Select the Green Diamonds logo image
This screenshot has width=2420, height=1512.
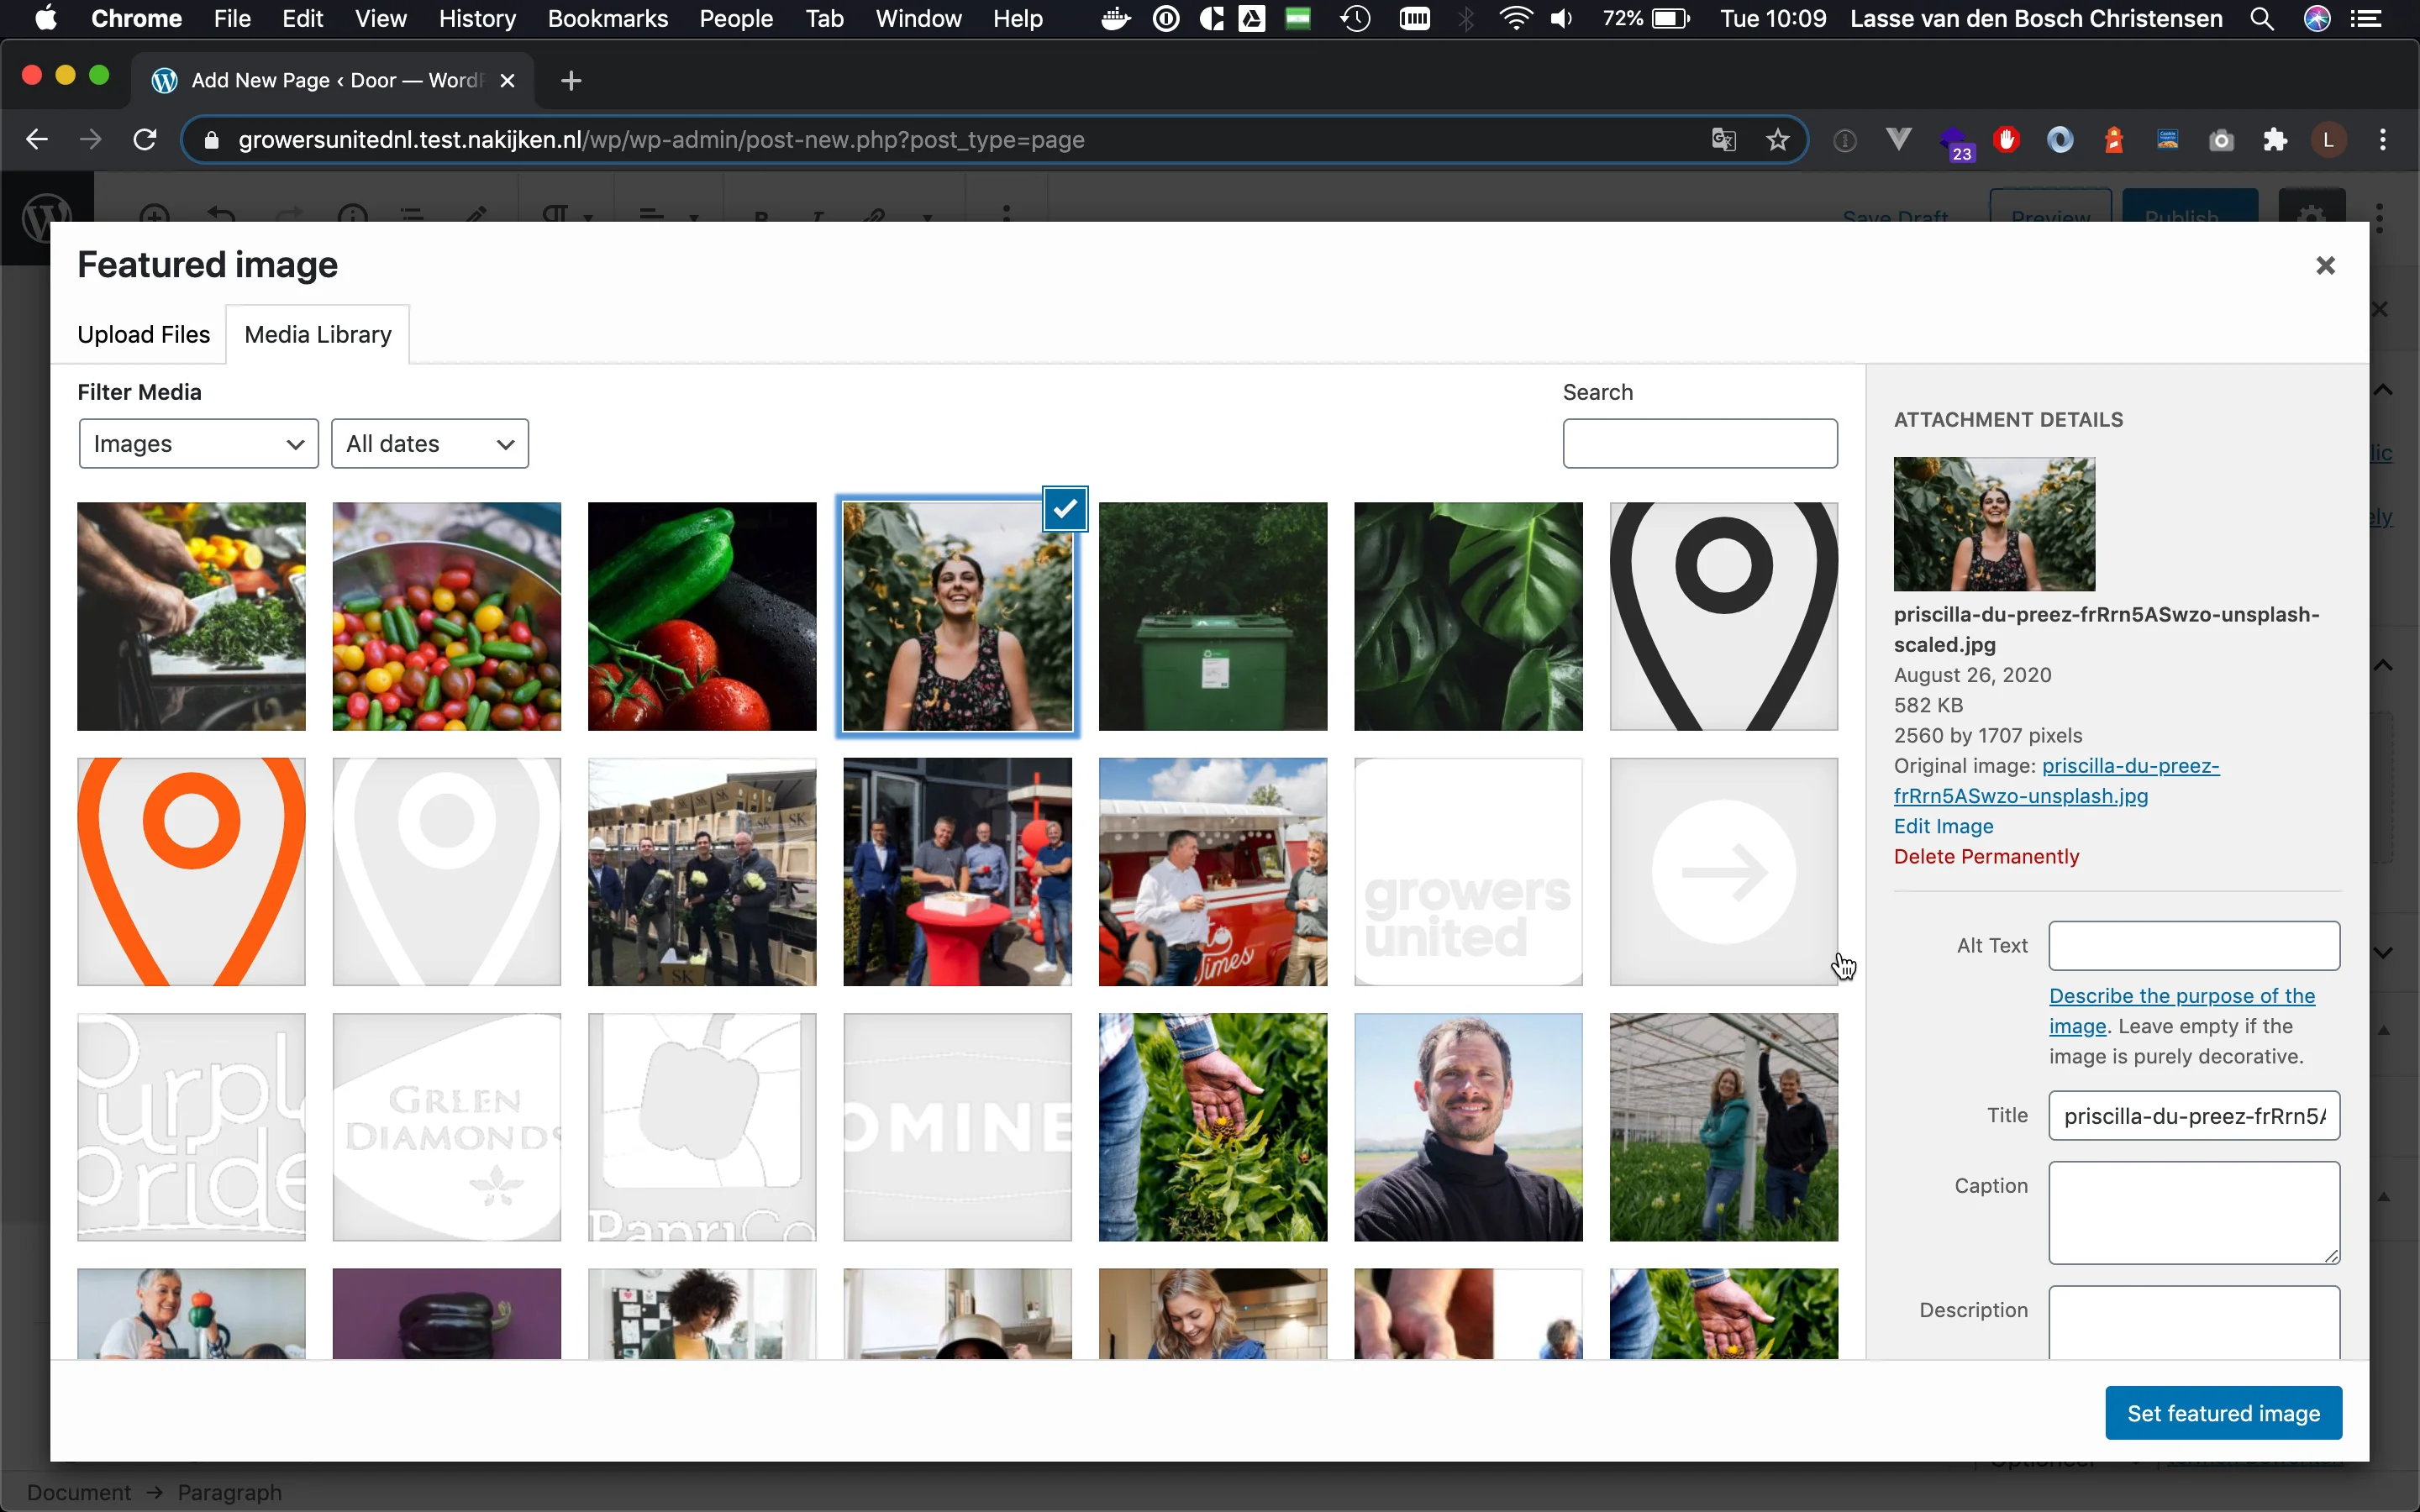447,1127
